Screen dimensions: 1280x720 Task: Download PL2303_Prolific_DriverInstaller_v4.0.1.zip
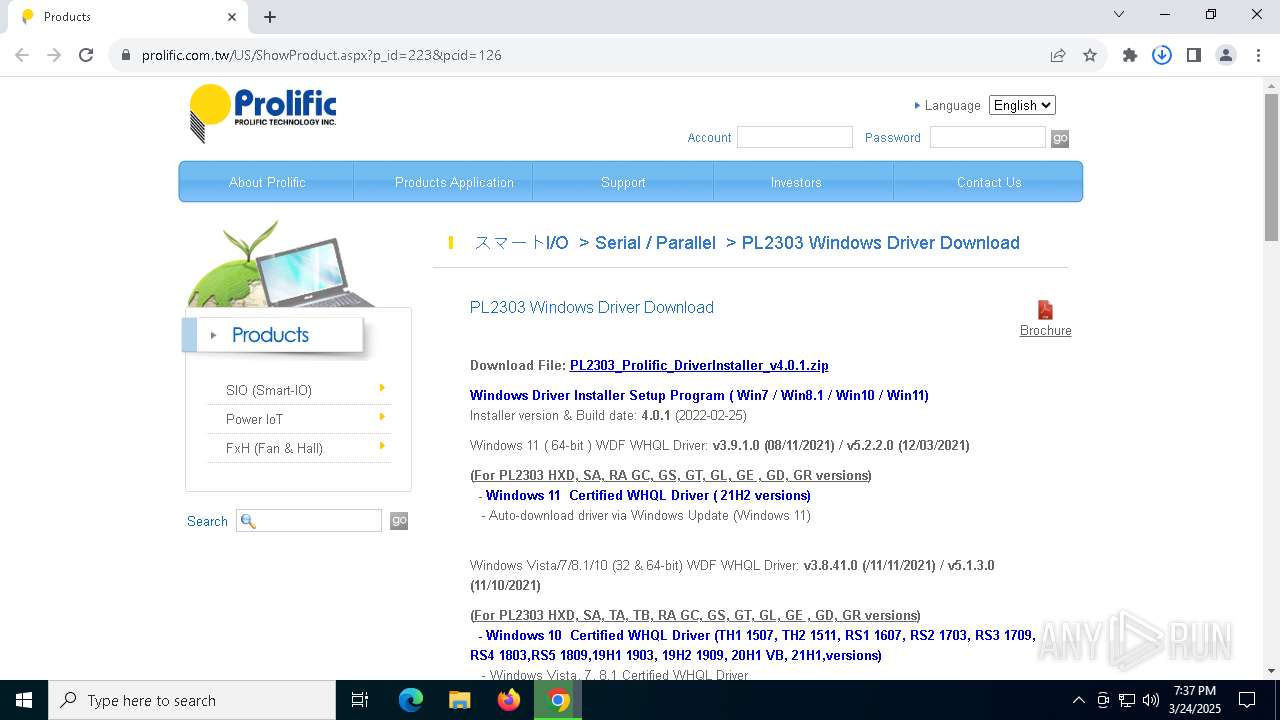click(x=699, y=365)
